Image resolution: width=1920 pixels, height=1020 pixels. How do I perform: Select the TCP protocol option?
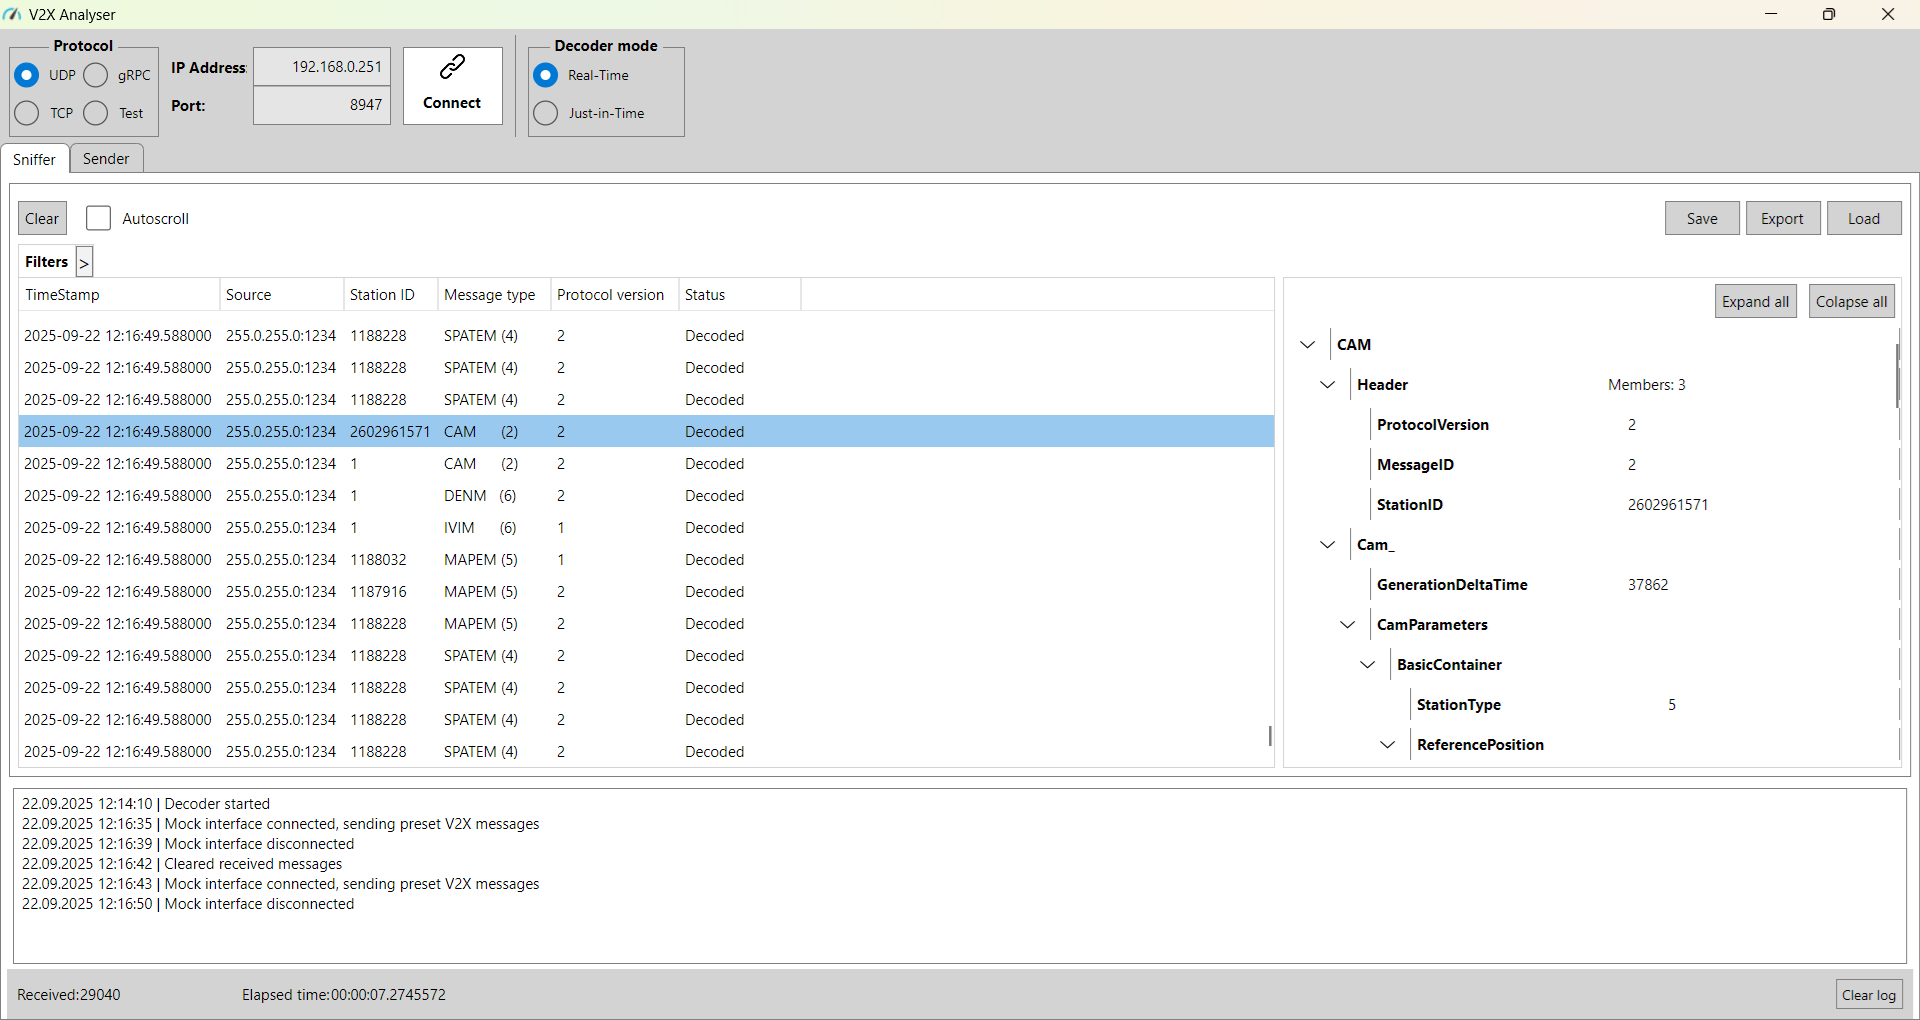pos(28,113)
